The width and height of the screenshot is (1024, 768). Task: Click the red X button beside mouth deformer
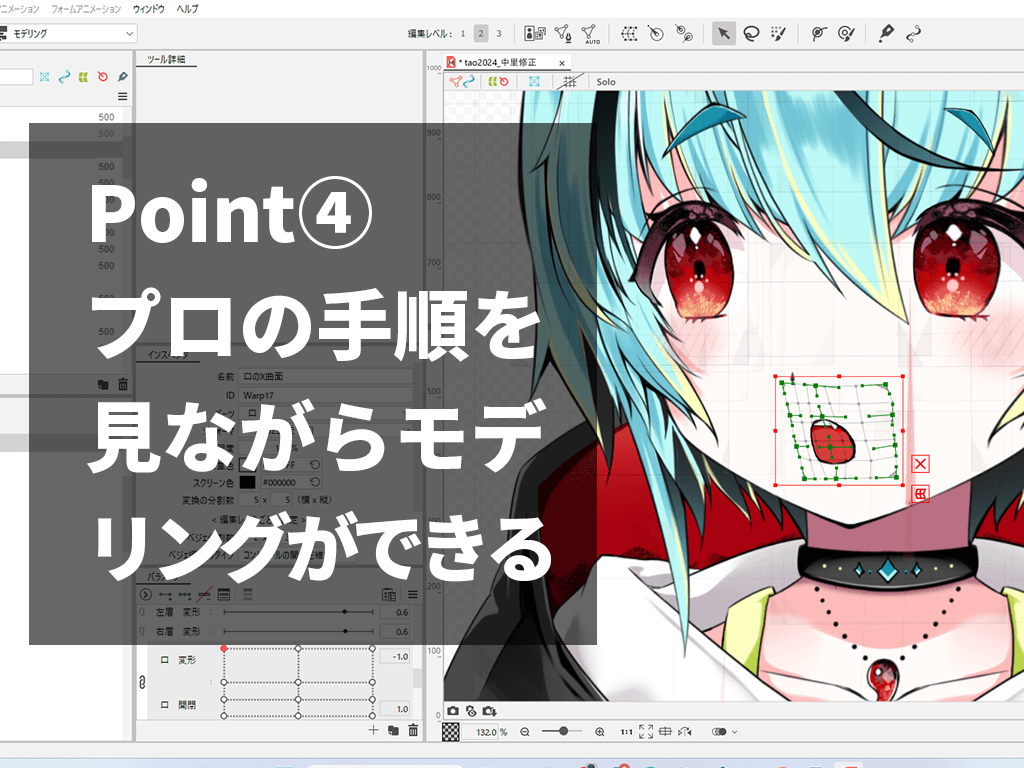pos(920,464)
